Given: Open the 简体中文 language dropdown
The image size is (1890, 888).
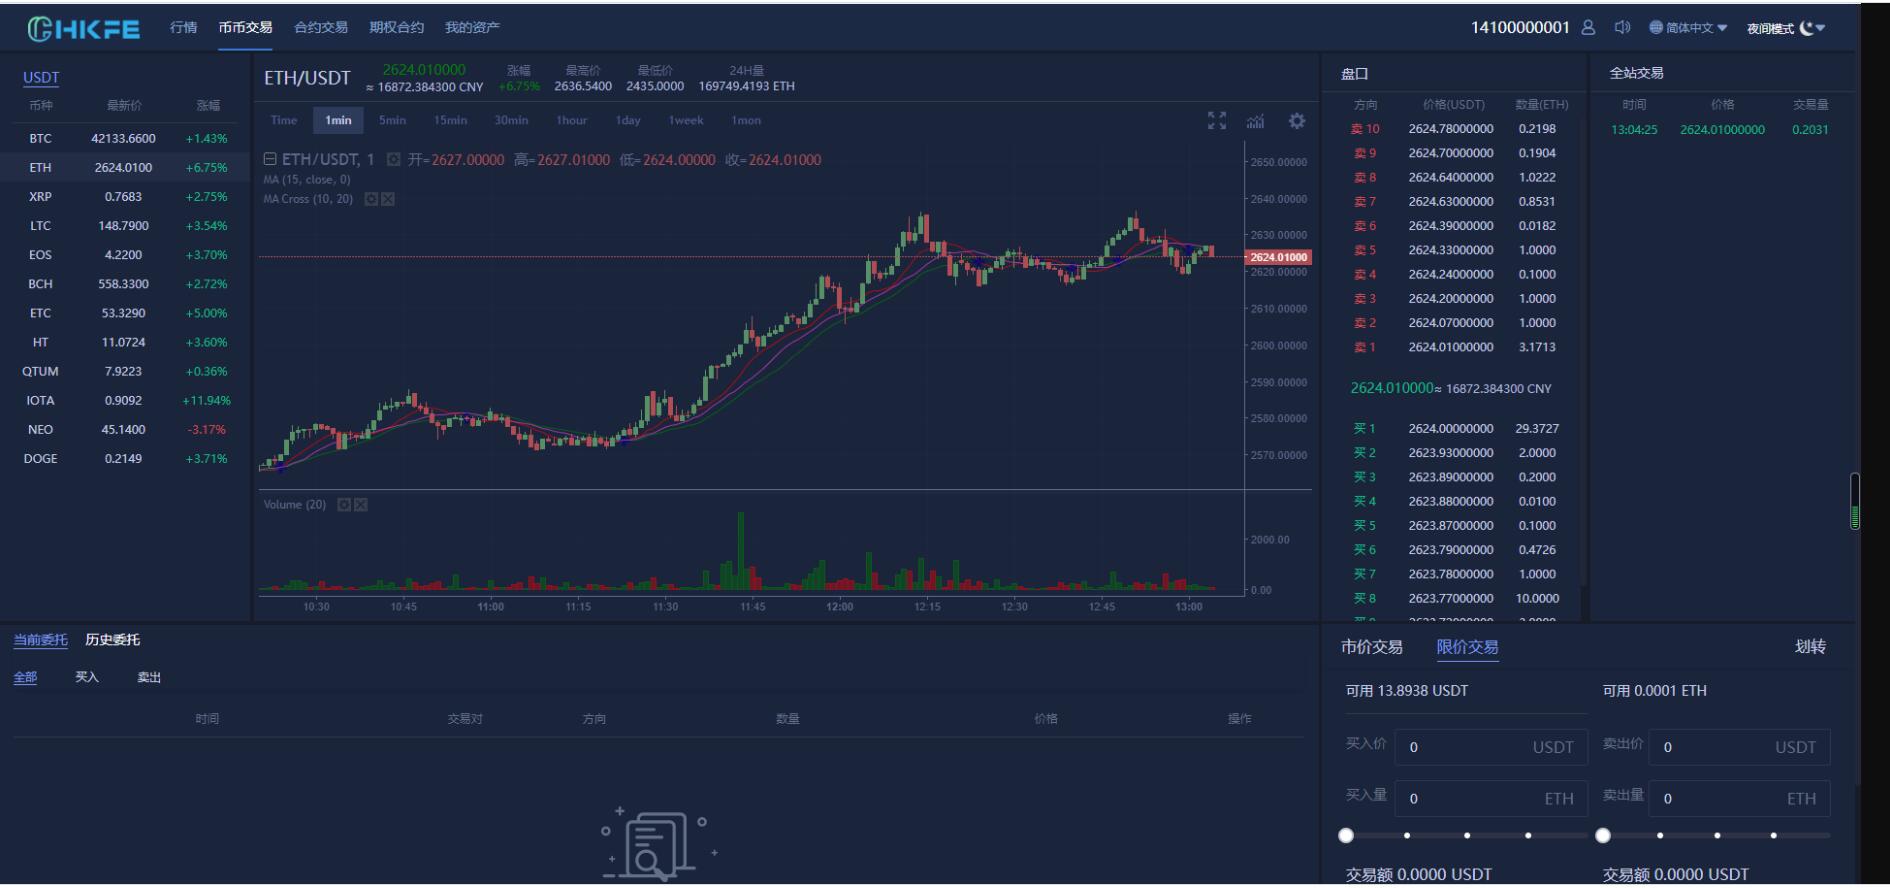Looking at the screenshot, I should tap(1688, 28).
